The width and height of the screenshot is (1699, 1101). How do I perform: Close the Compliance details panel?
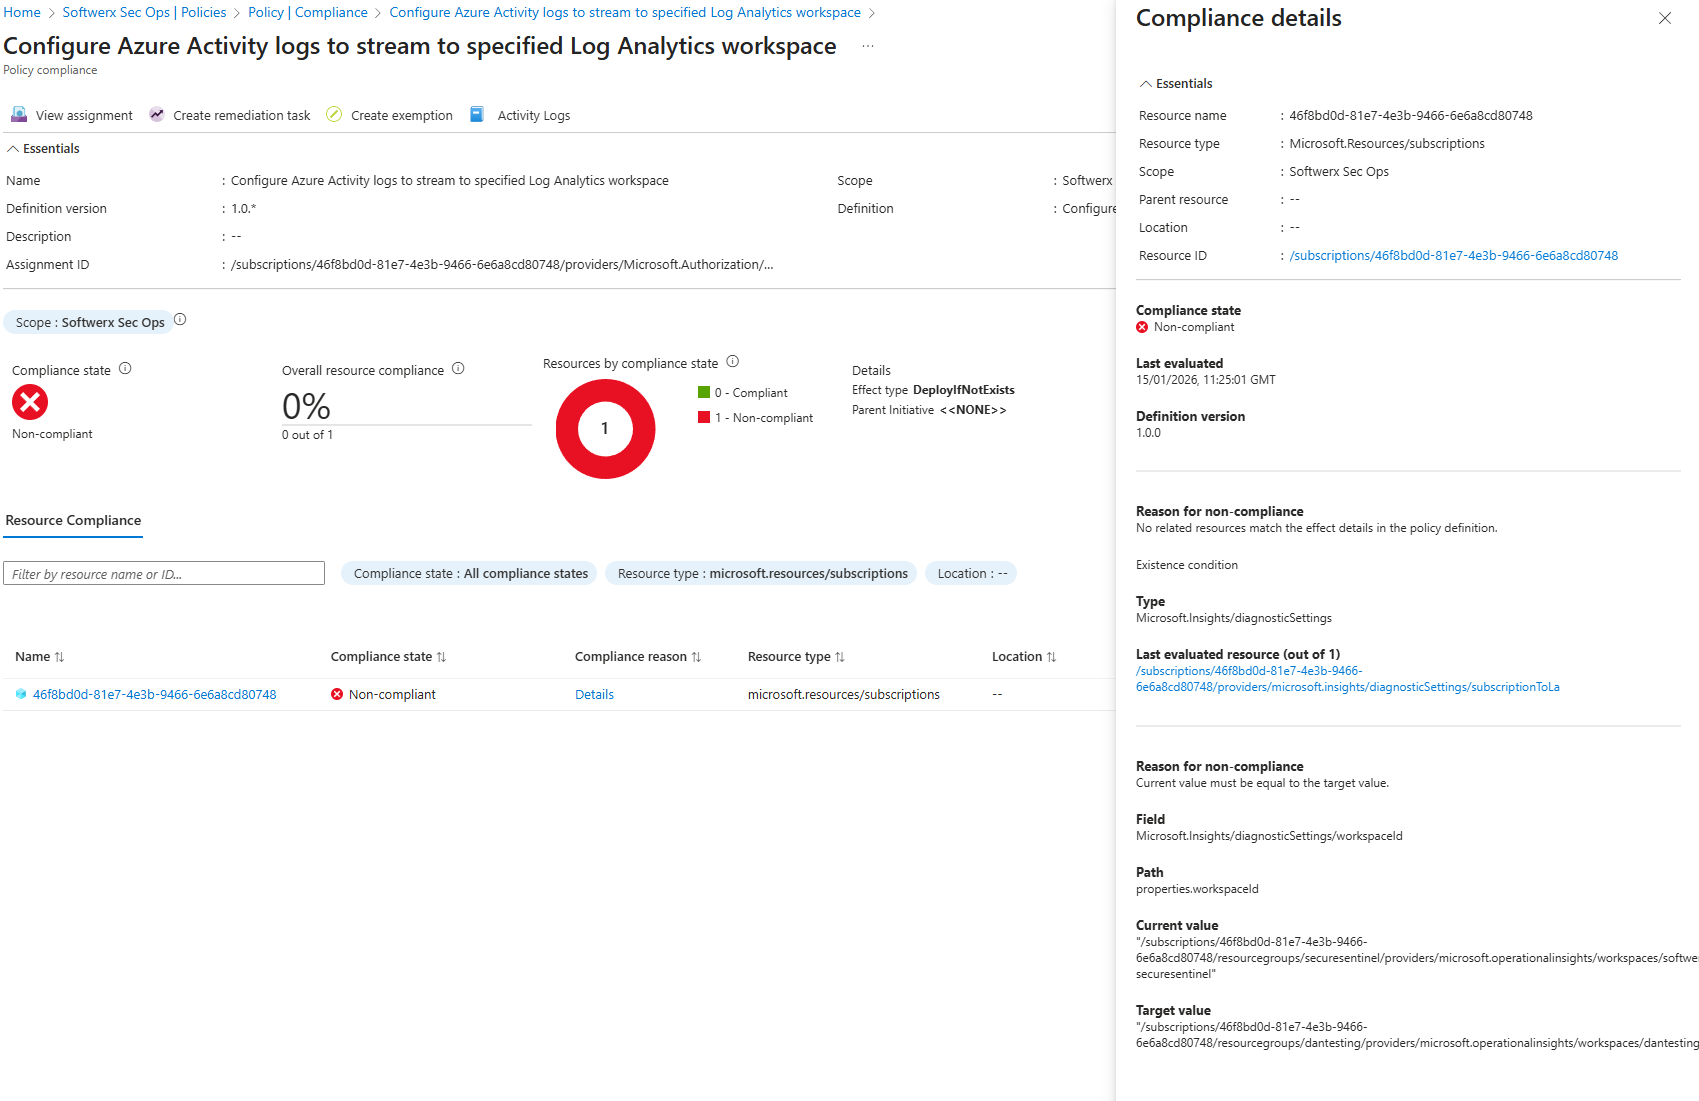pyautogui.click(x=1664, y=18)
